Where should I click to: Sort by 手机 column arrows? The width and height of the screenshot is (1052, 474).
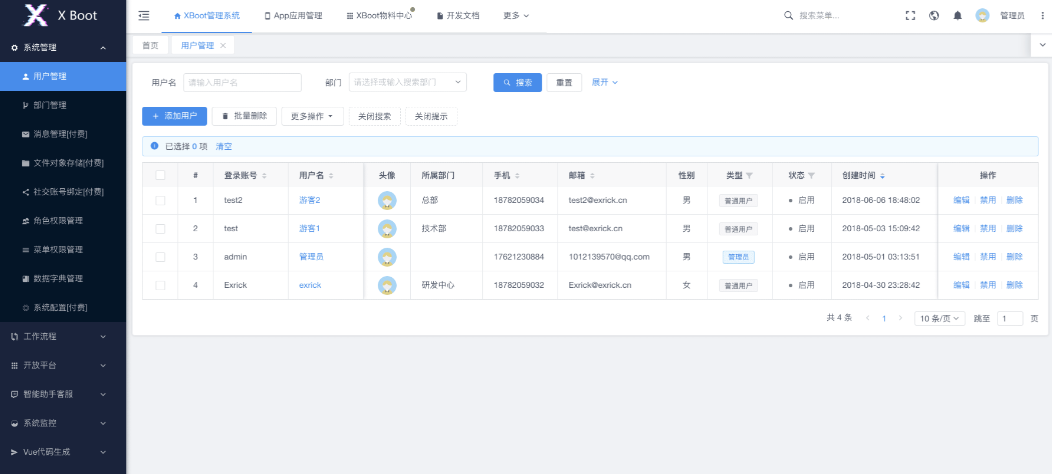[x=517, y=176]
